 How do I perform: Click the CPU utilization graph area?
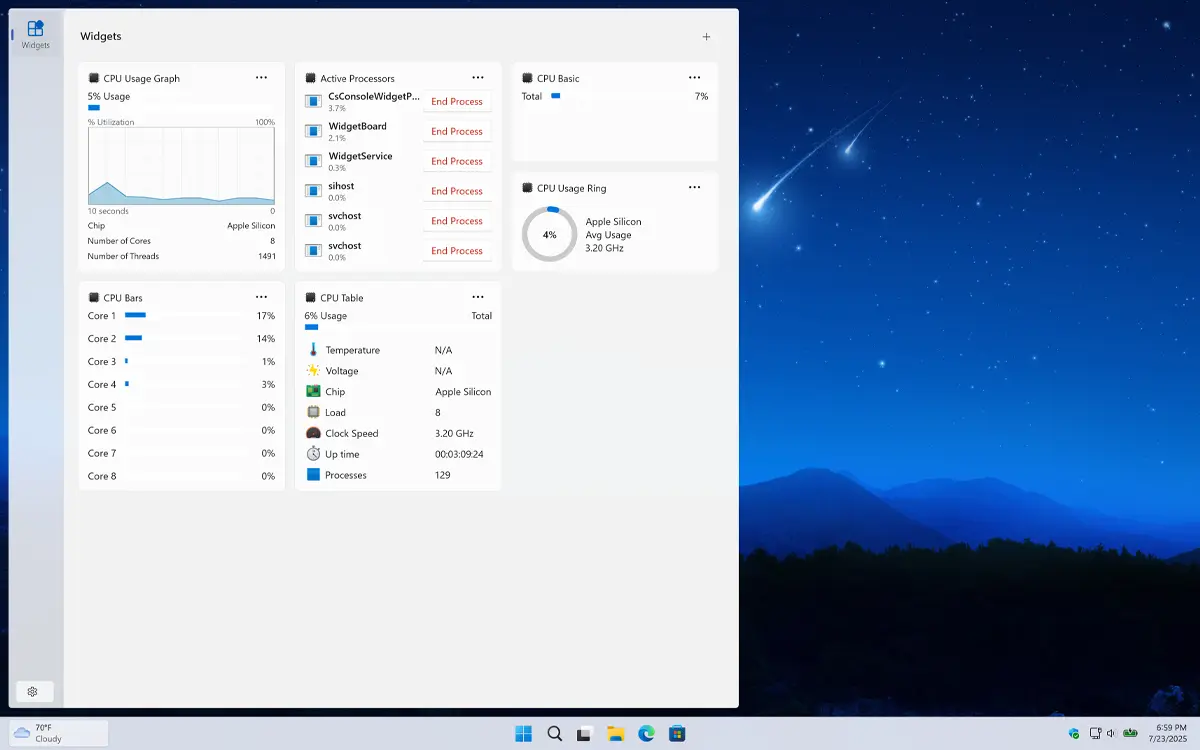point(181,166)
